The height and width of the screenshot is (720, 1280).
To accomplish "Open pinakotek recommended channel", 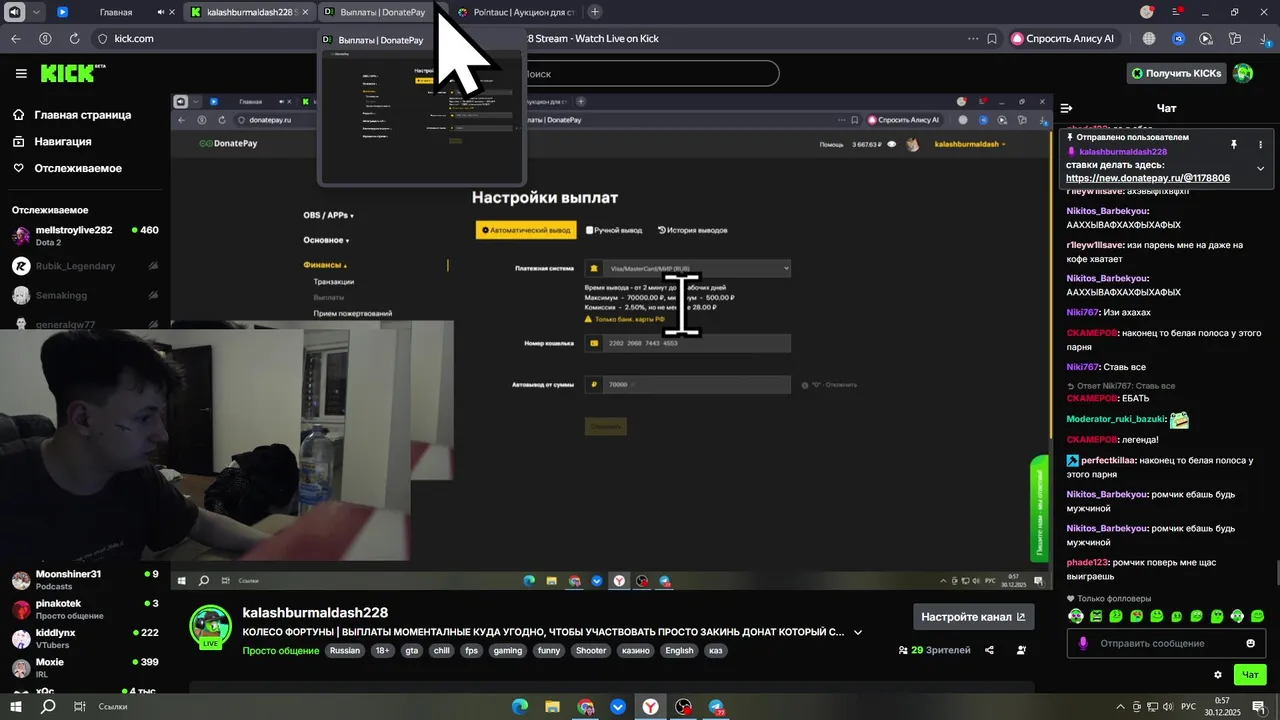I will [x=85, y=609].
